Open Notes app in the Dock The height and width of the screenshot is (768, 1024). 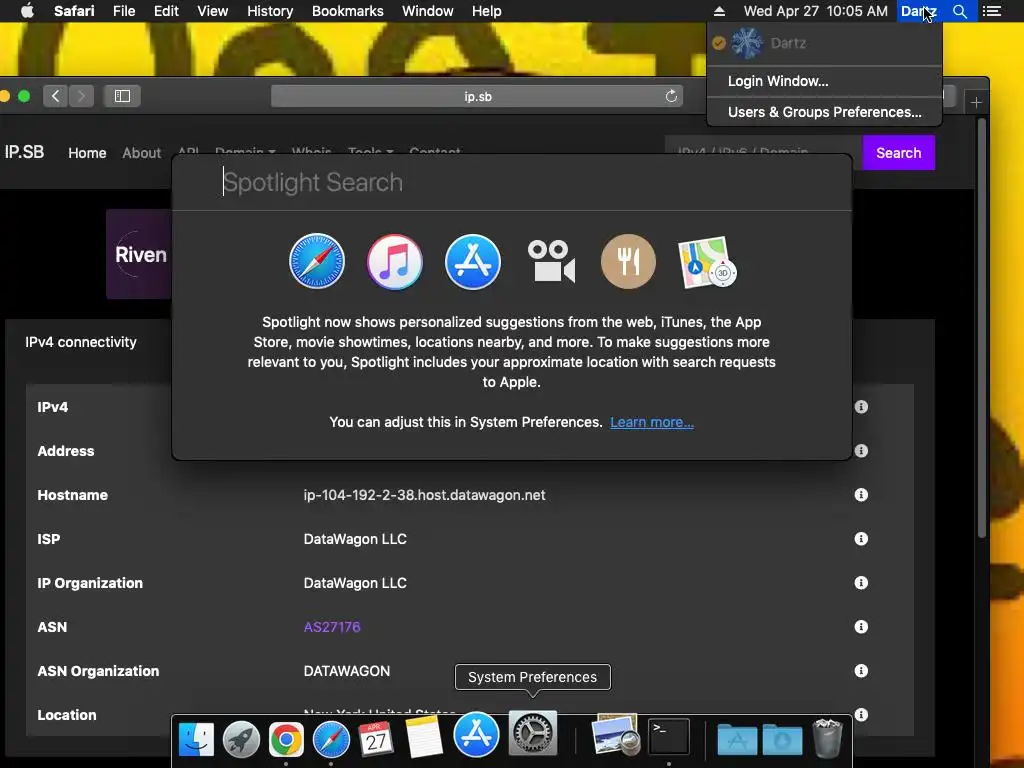coord(424,737)
